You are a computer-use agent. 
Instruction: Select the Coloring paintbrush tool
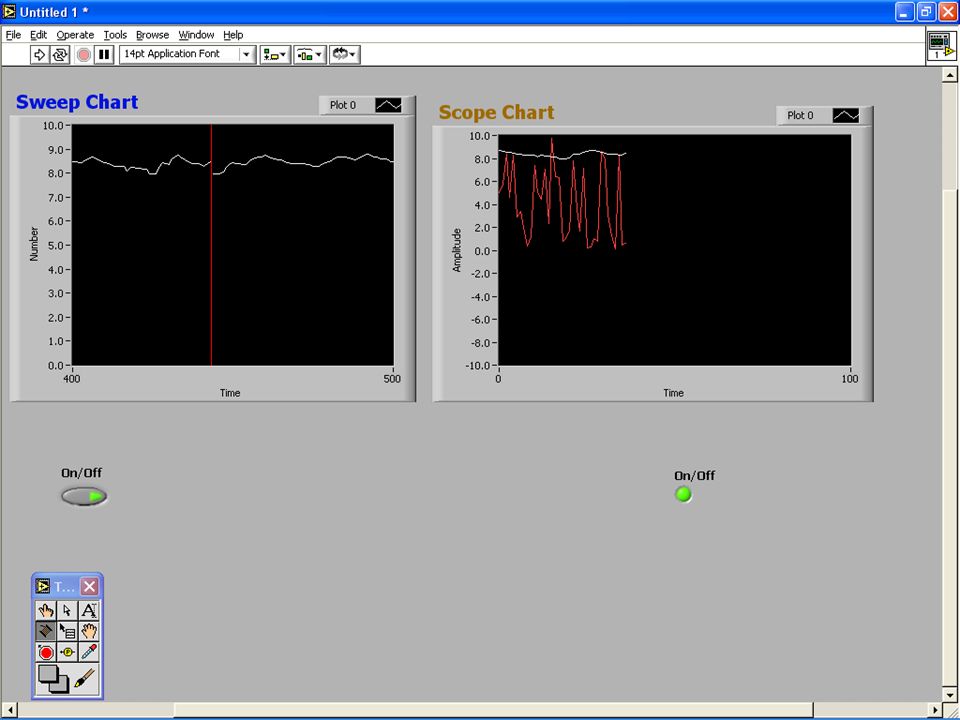[x=84, y=678]
